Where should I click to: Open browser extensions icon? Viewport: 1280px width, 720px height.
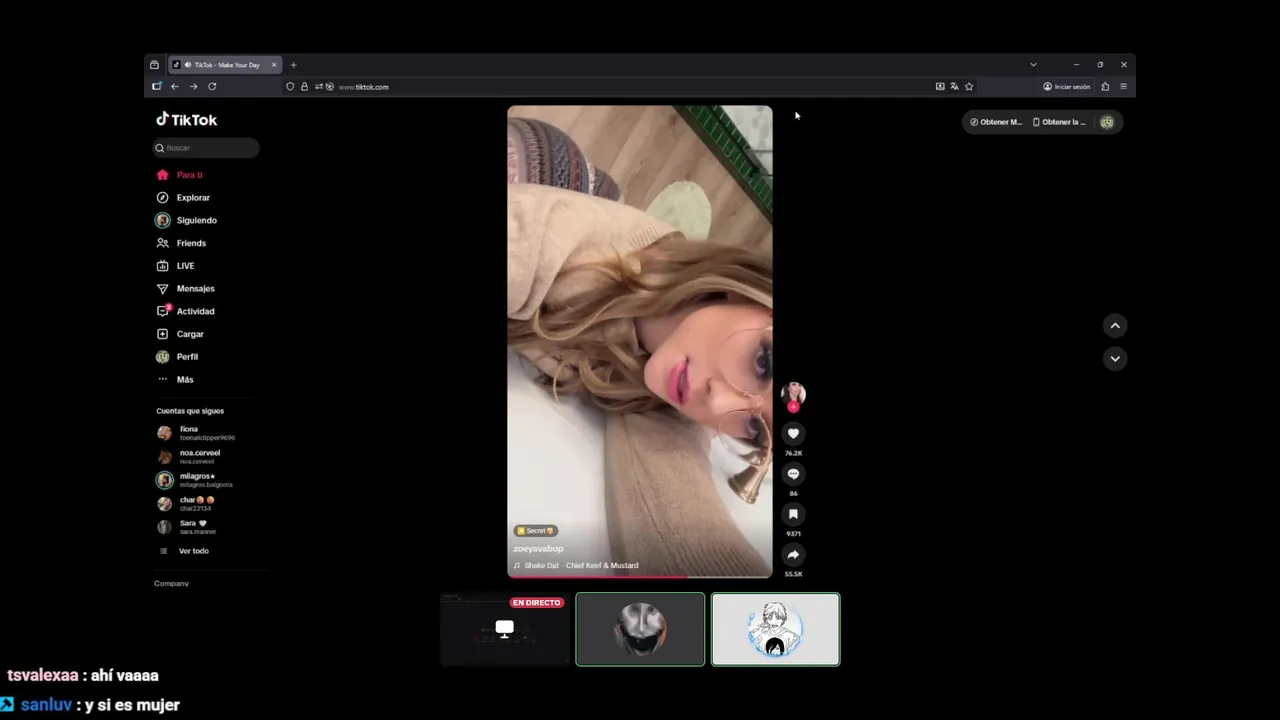[x=1105, y=87]
